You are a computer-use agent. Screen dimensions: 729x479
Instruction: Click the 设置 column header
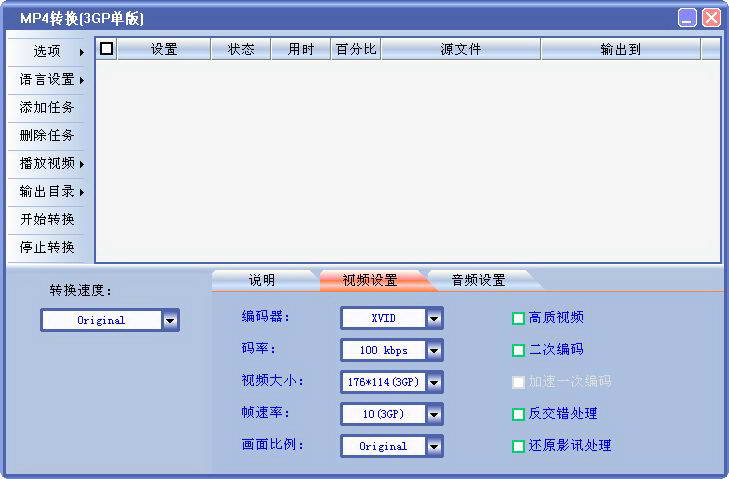(x=164, y=49)
